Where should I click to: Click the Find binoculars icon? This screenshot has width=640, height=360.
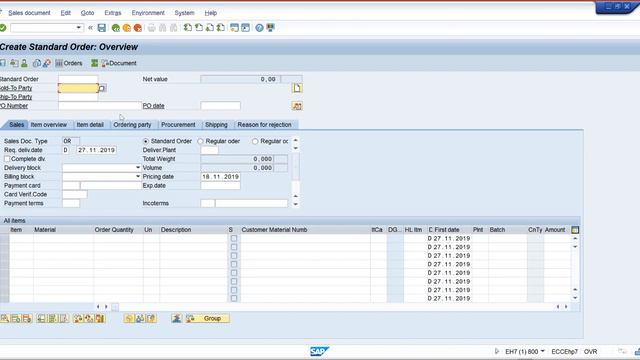162,28
